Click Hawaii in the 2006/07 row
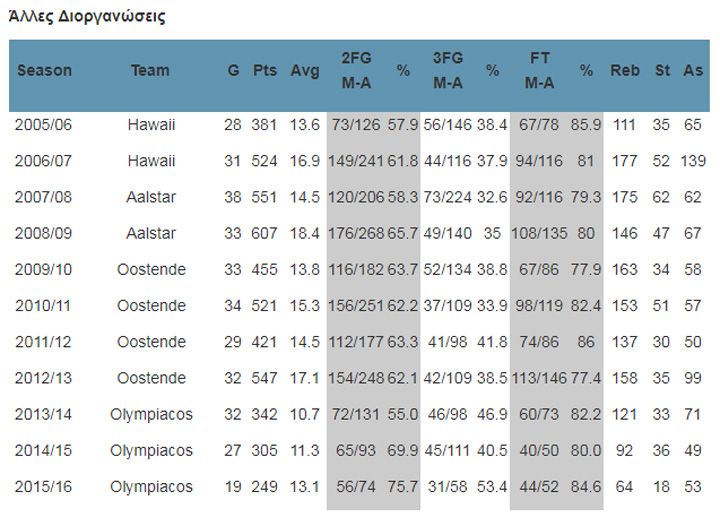The width and height of the screenshot is (720, 526). click(x=151, y=161)
